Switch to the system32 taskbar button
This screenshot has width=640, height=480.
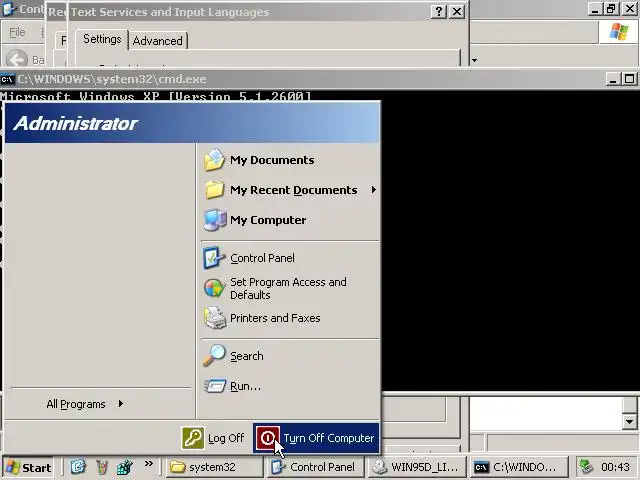(x=215, y=467)
